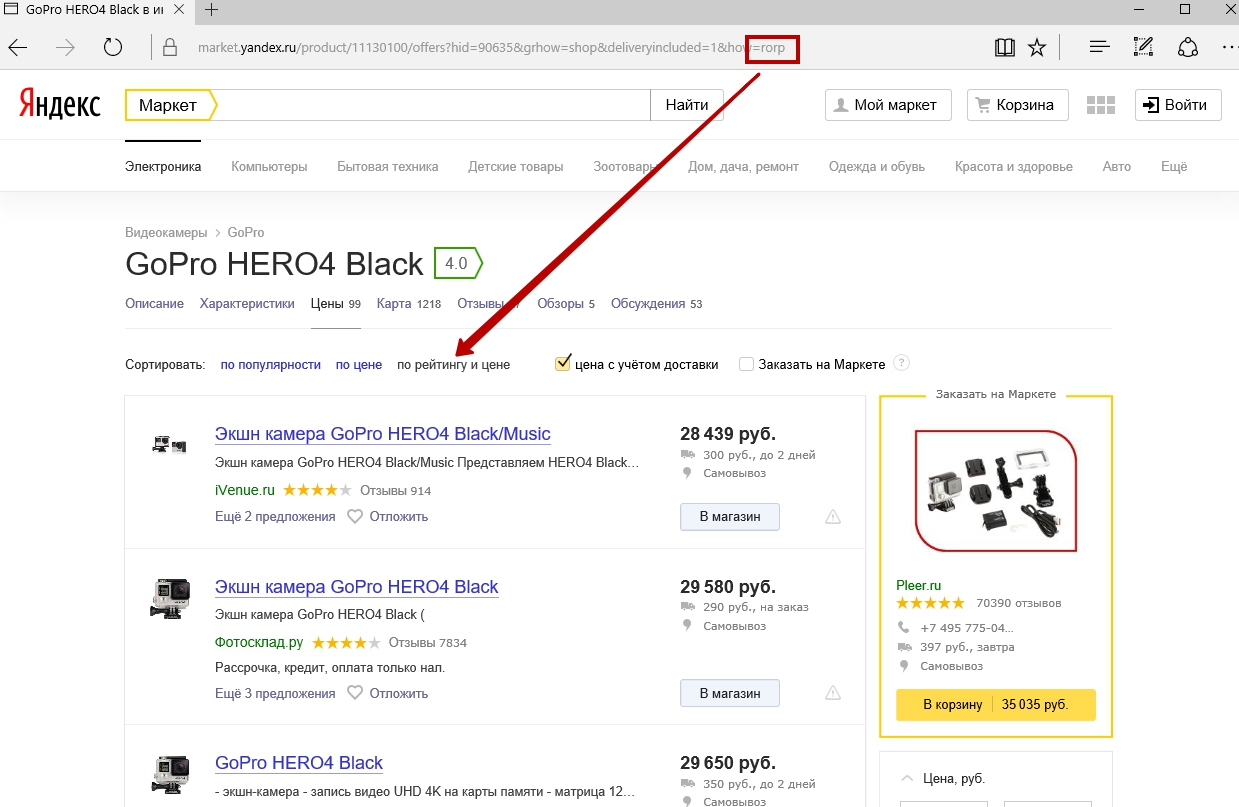Open the Красота и здоровье category
1239x807 pixels.
(1014, 166)
